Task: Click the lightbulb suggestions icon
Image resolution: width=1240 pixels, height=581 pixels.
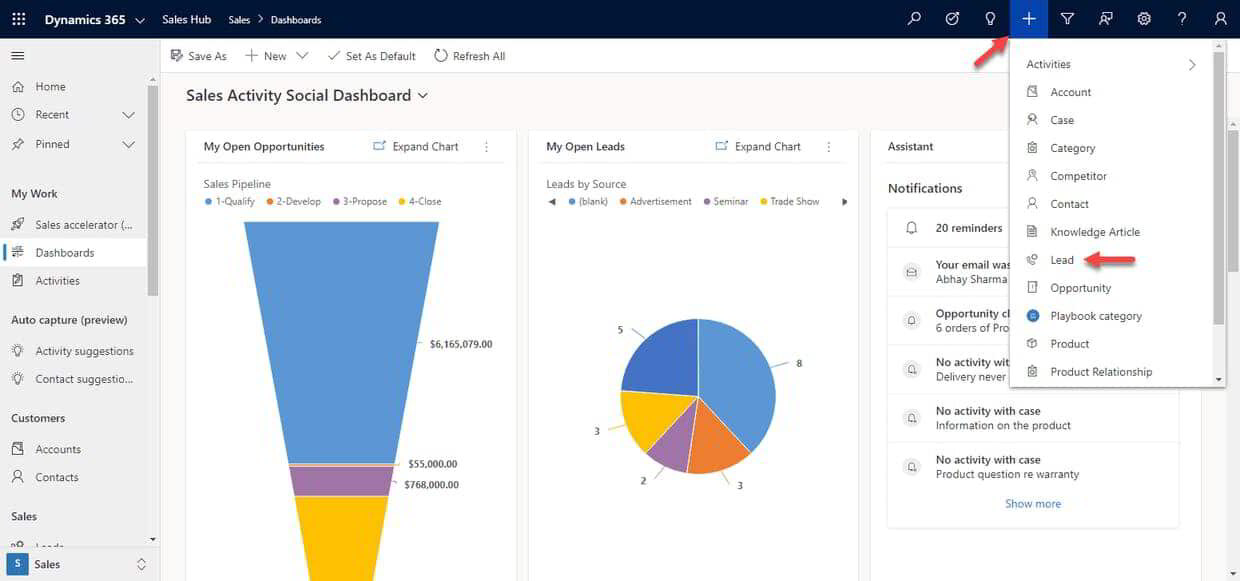Action: pyautogui.click(x=990, y=18)
